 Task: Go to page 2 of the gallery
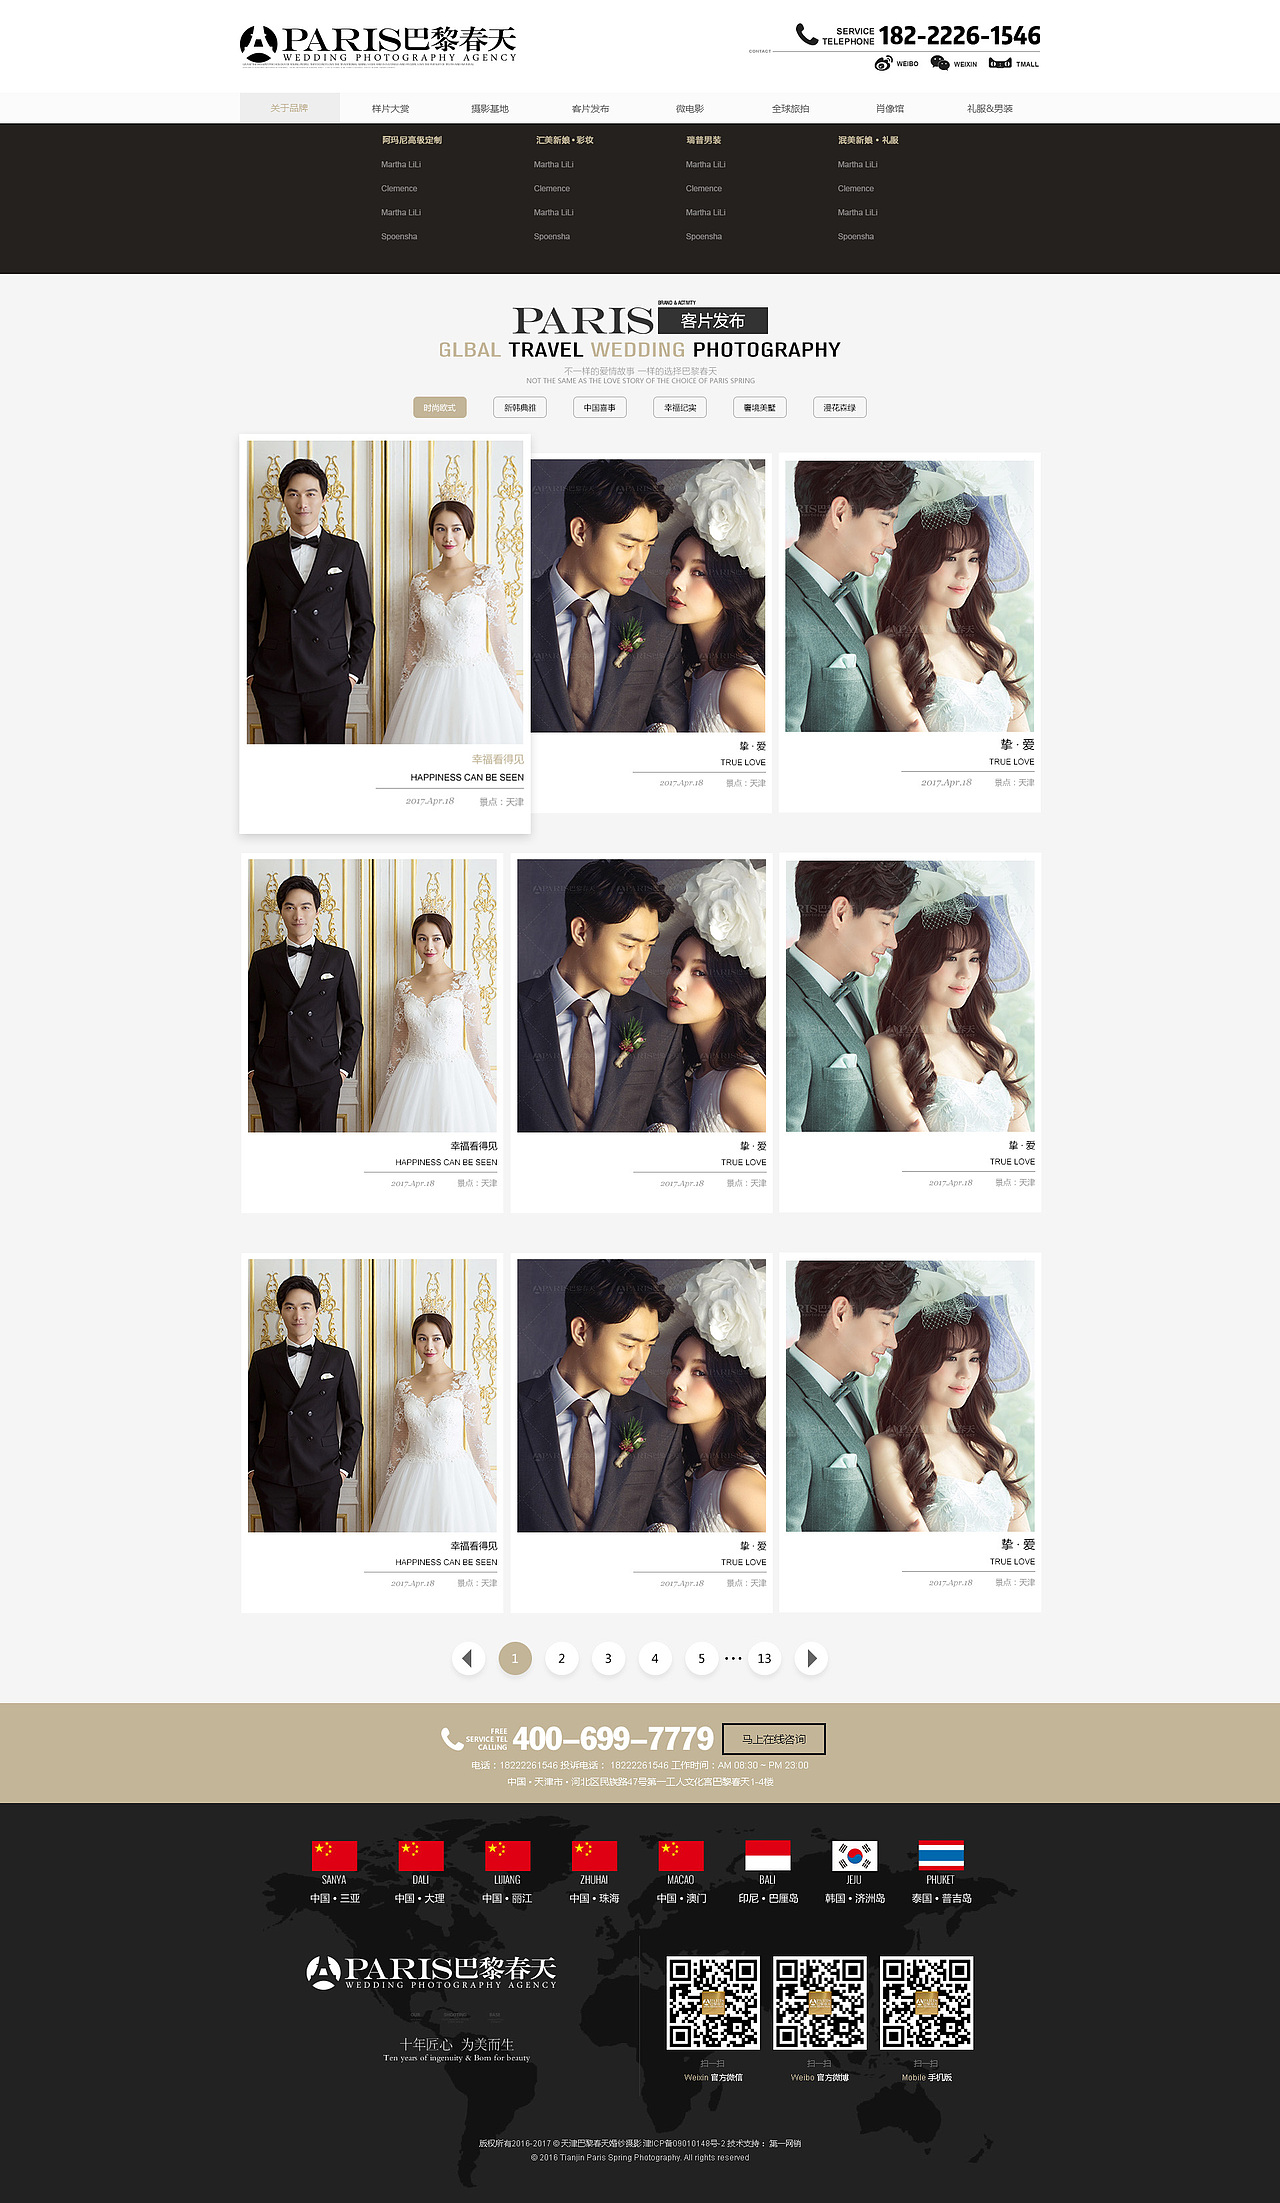(x=562, y=1658)
